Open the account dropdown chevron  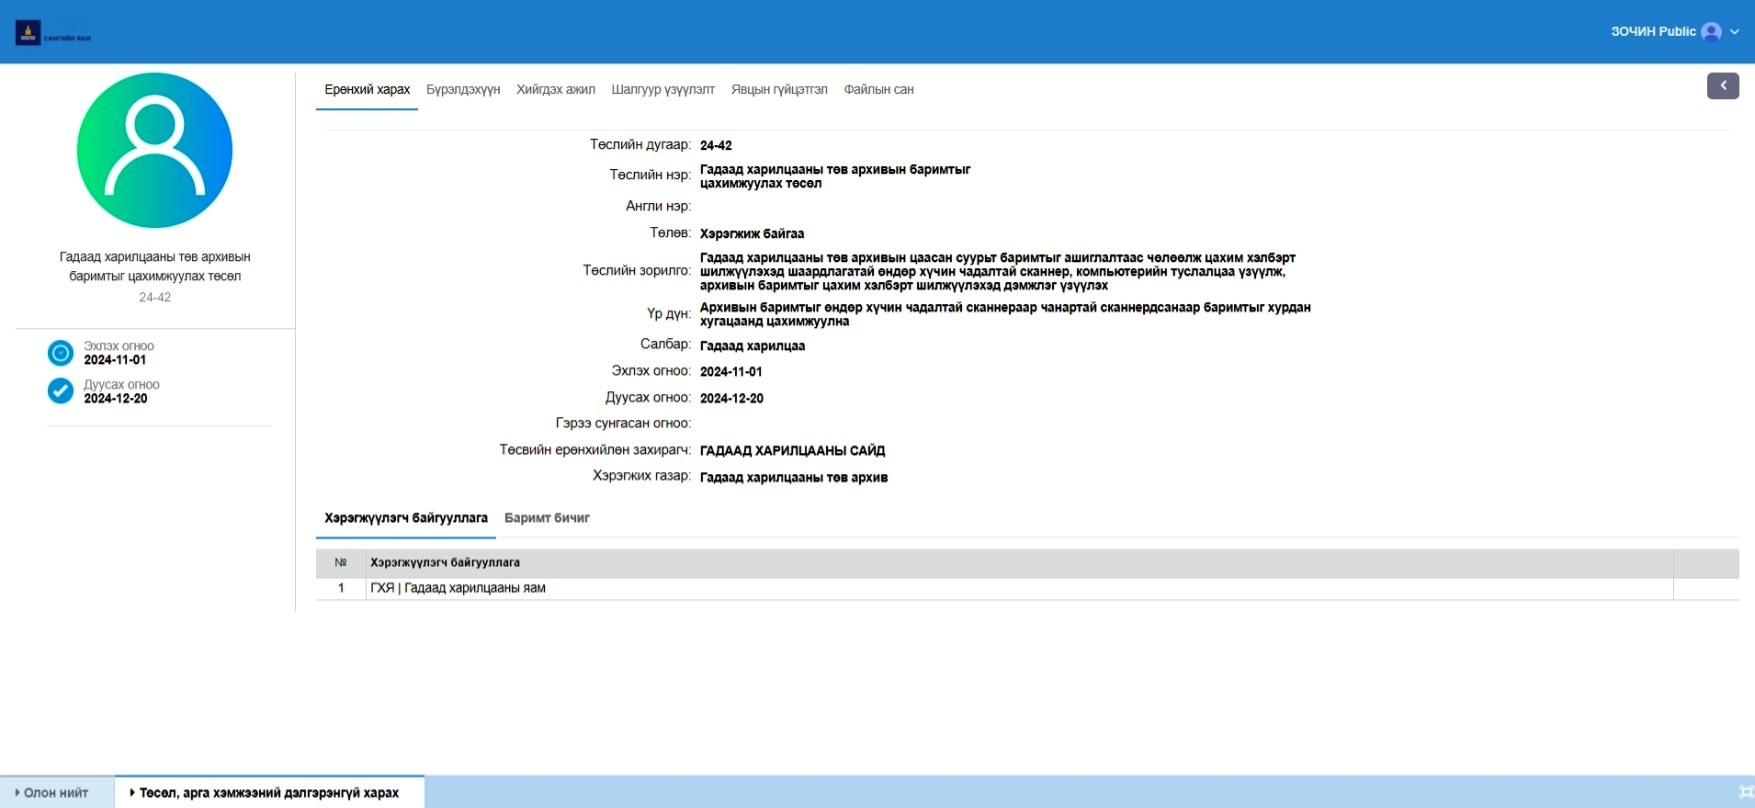coord(1735,32)
